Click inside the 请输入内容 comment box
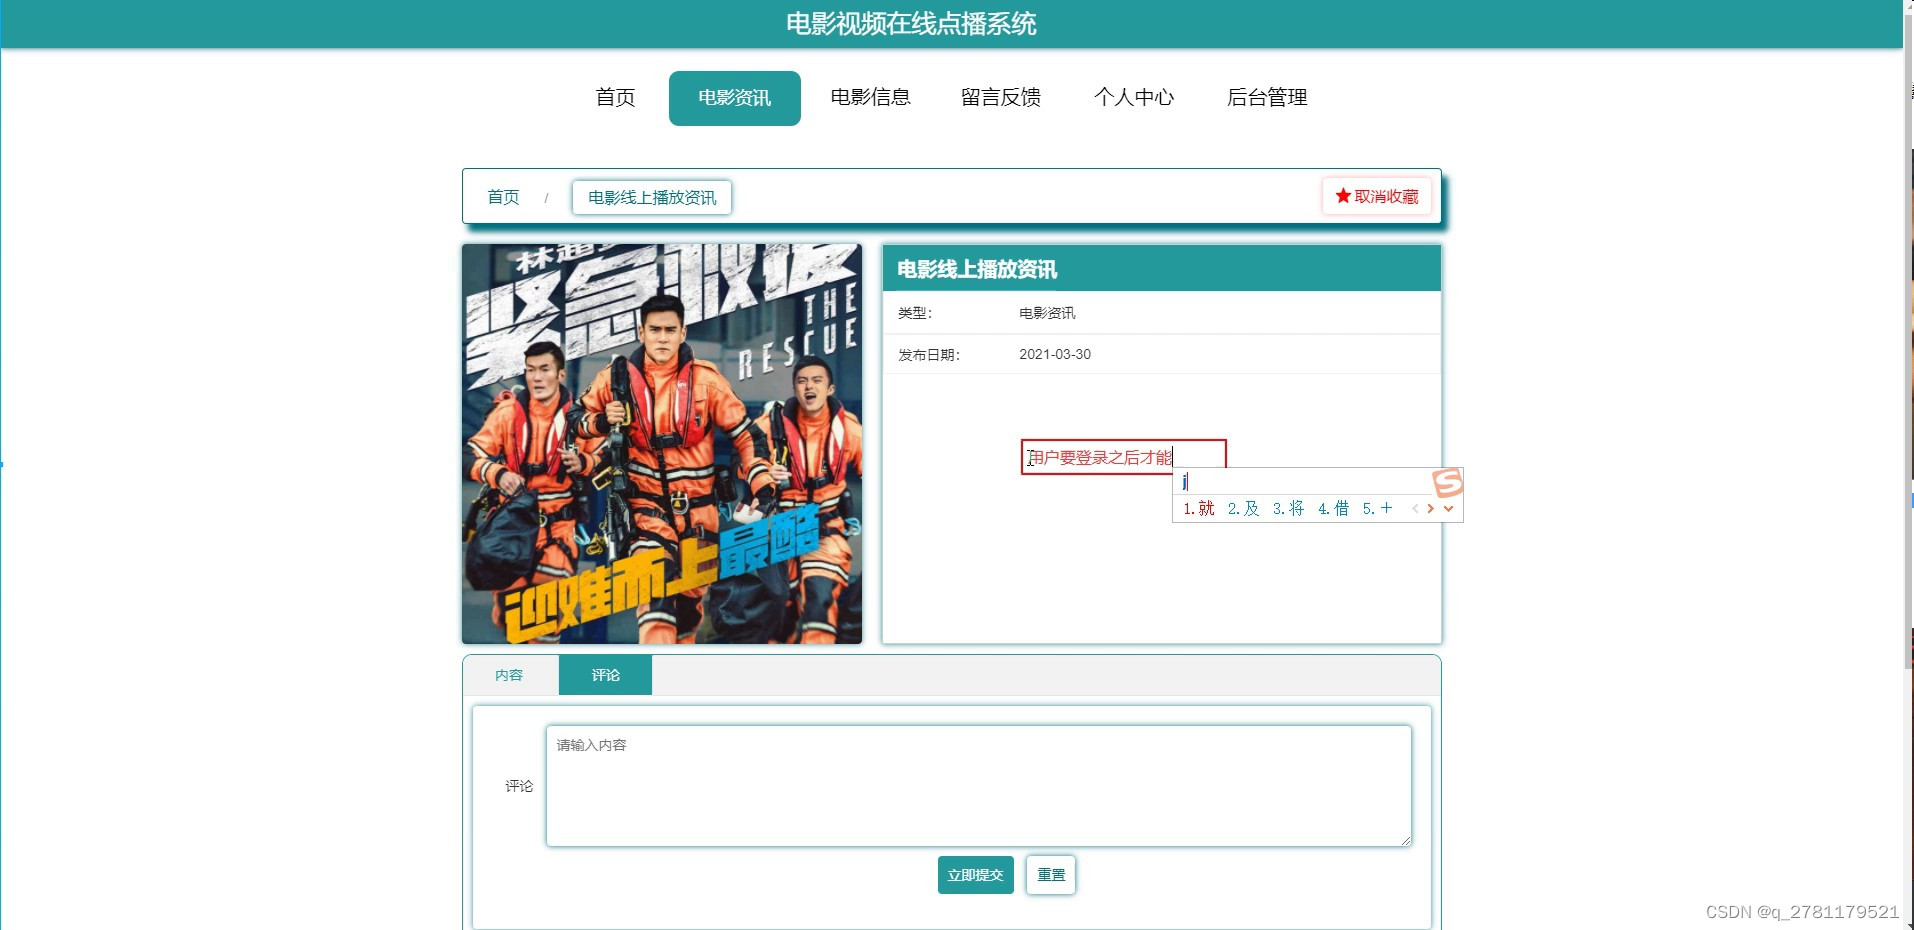This screenshot has width=1914, height=930. (x=977, y=785)
